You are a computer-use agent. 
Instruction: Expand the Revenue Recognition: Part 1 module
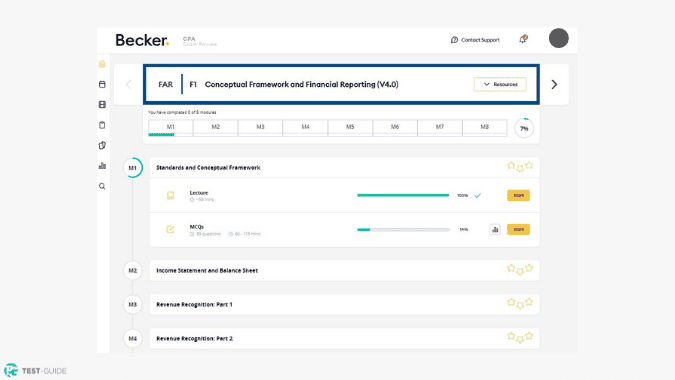[344, 304]
